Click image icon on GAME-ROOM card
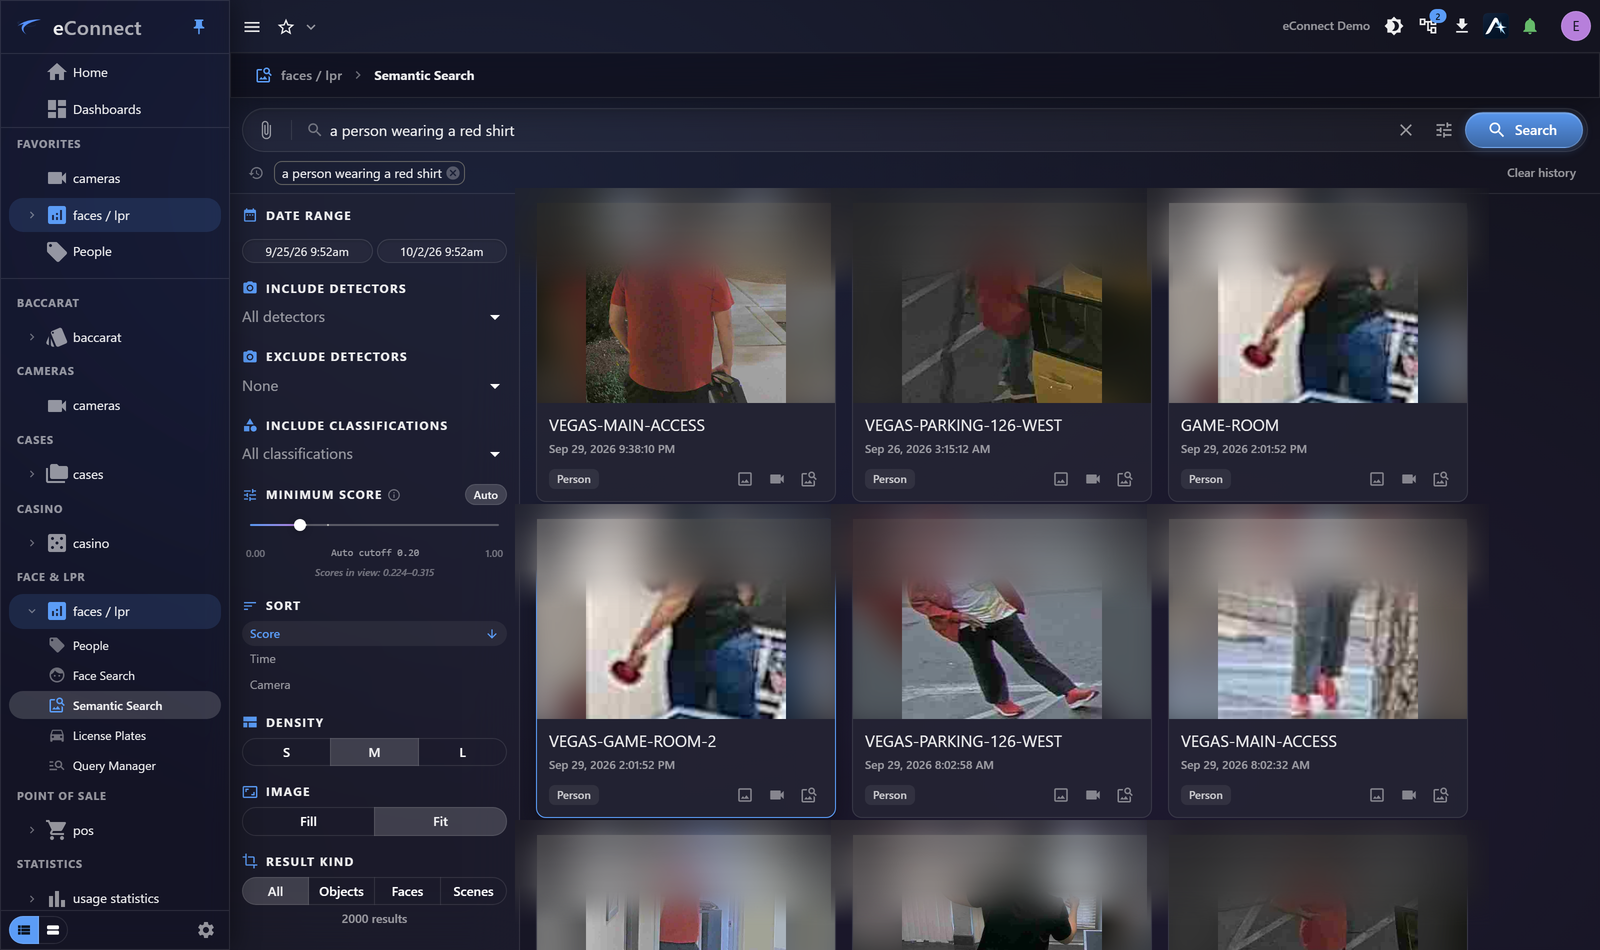Viewport: 1600px width, 950px height. click(1377, 479)
